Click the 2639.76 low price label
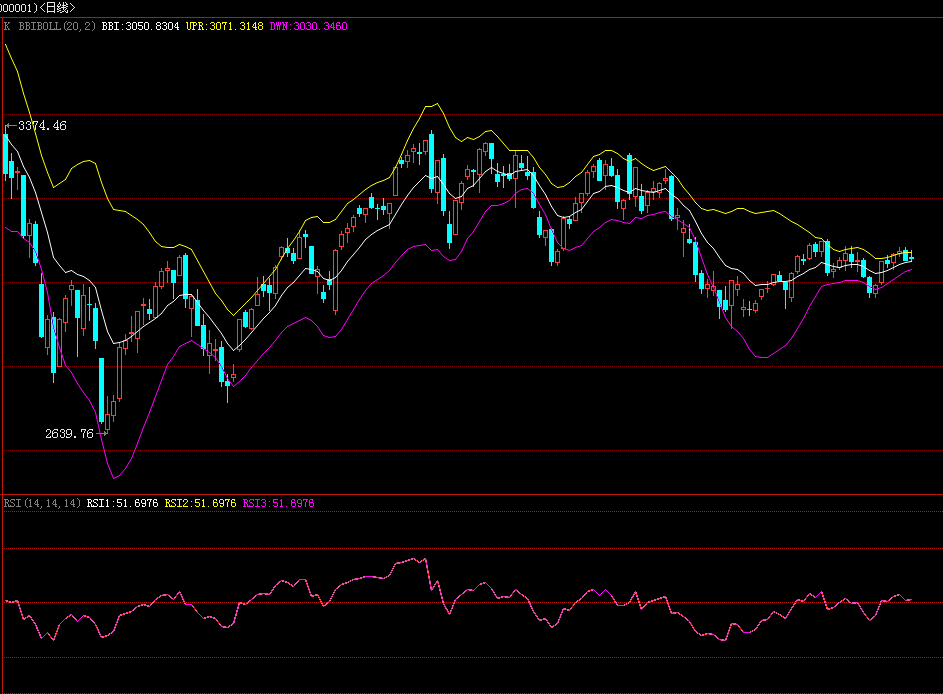 [x=69, y=434]
